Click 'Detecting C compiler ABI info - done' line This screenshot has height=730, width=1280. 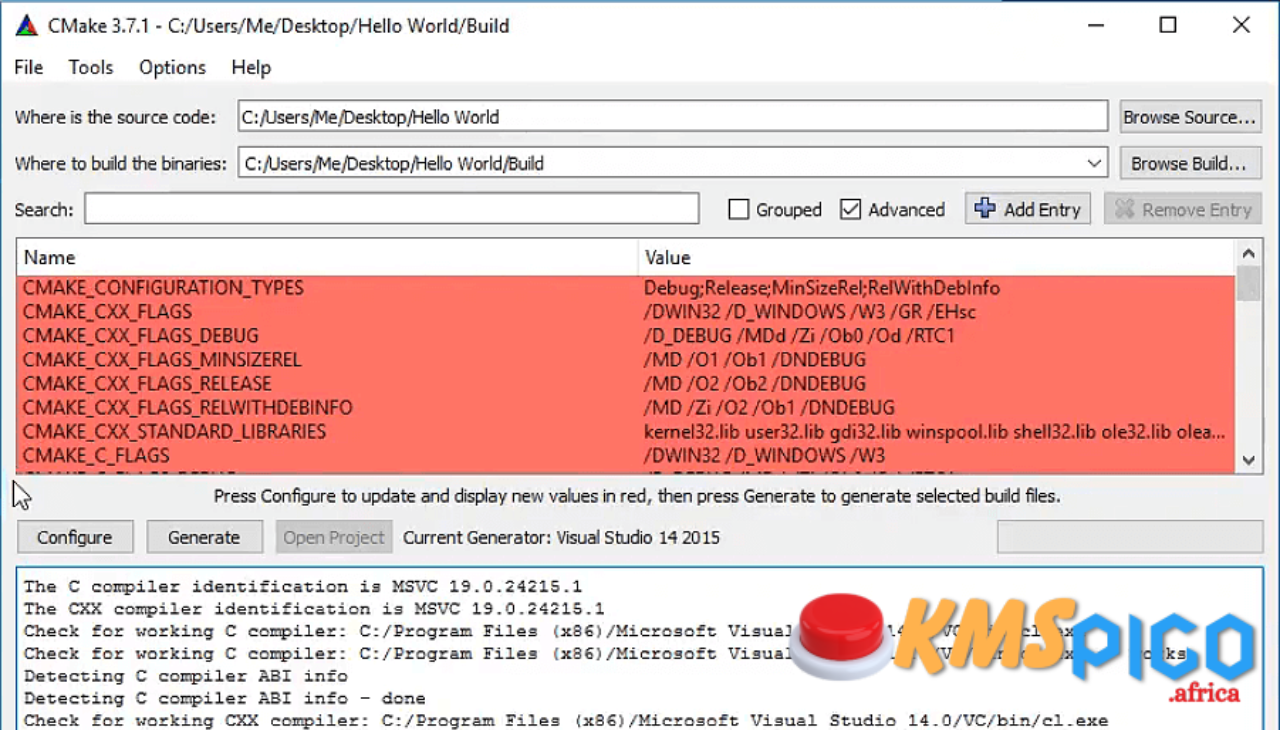coord(225,698)
